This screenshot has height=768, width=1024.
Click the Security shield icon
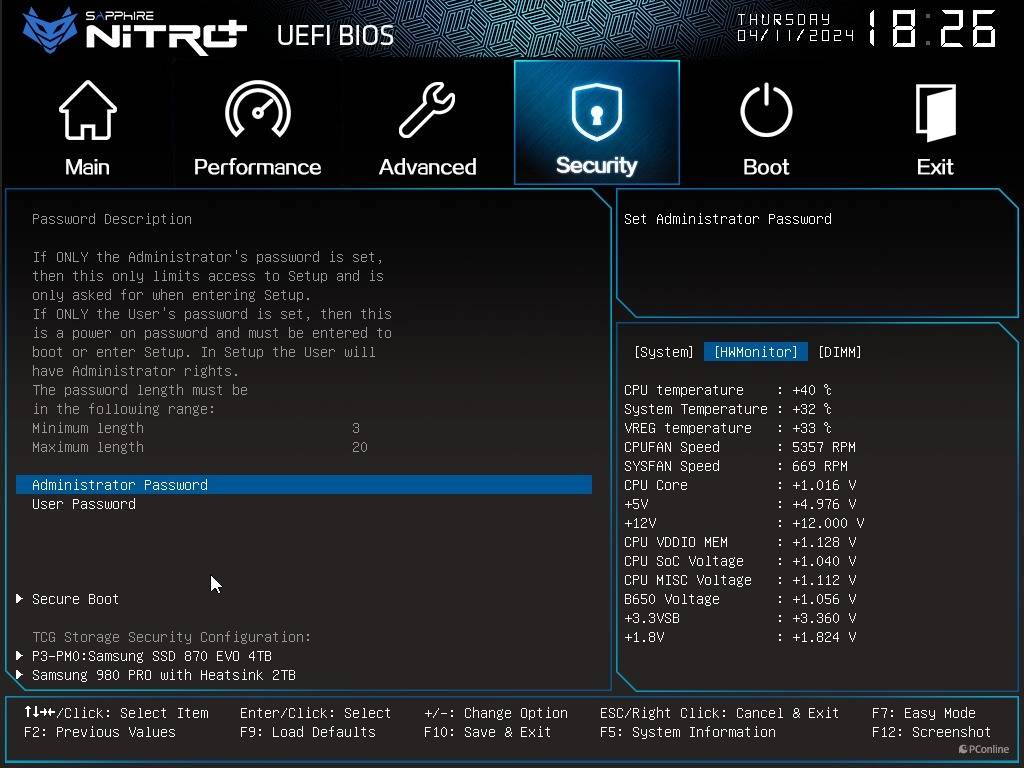point(596,112)
